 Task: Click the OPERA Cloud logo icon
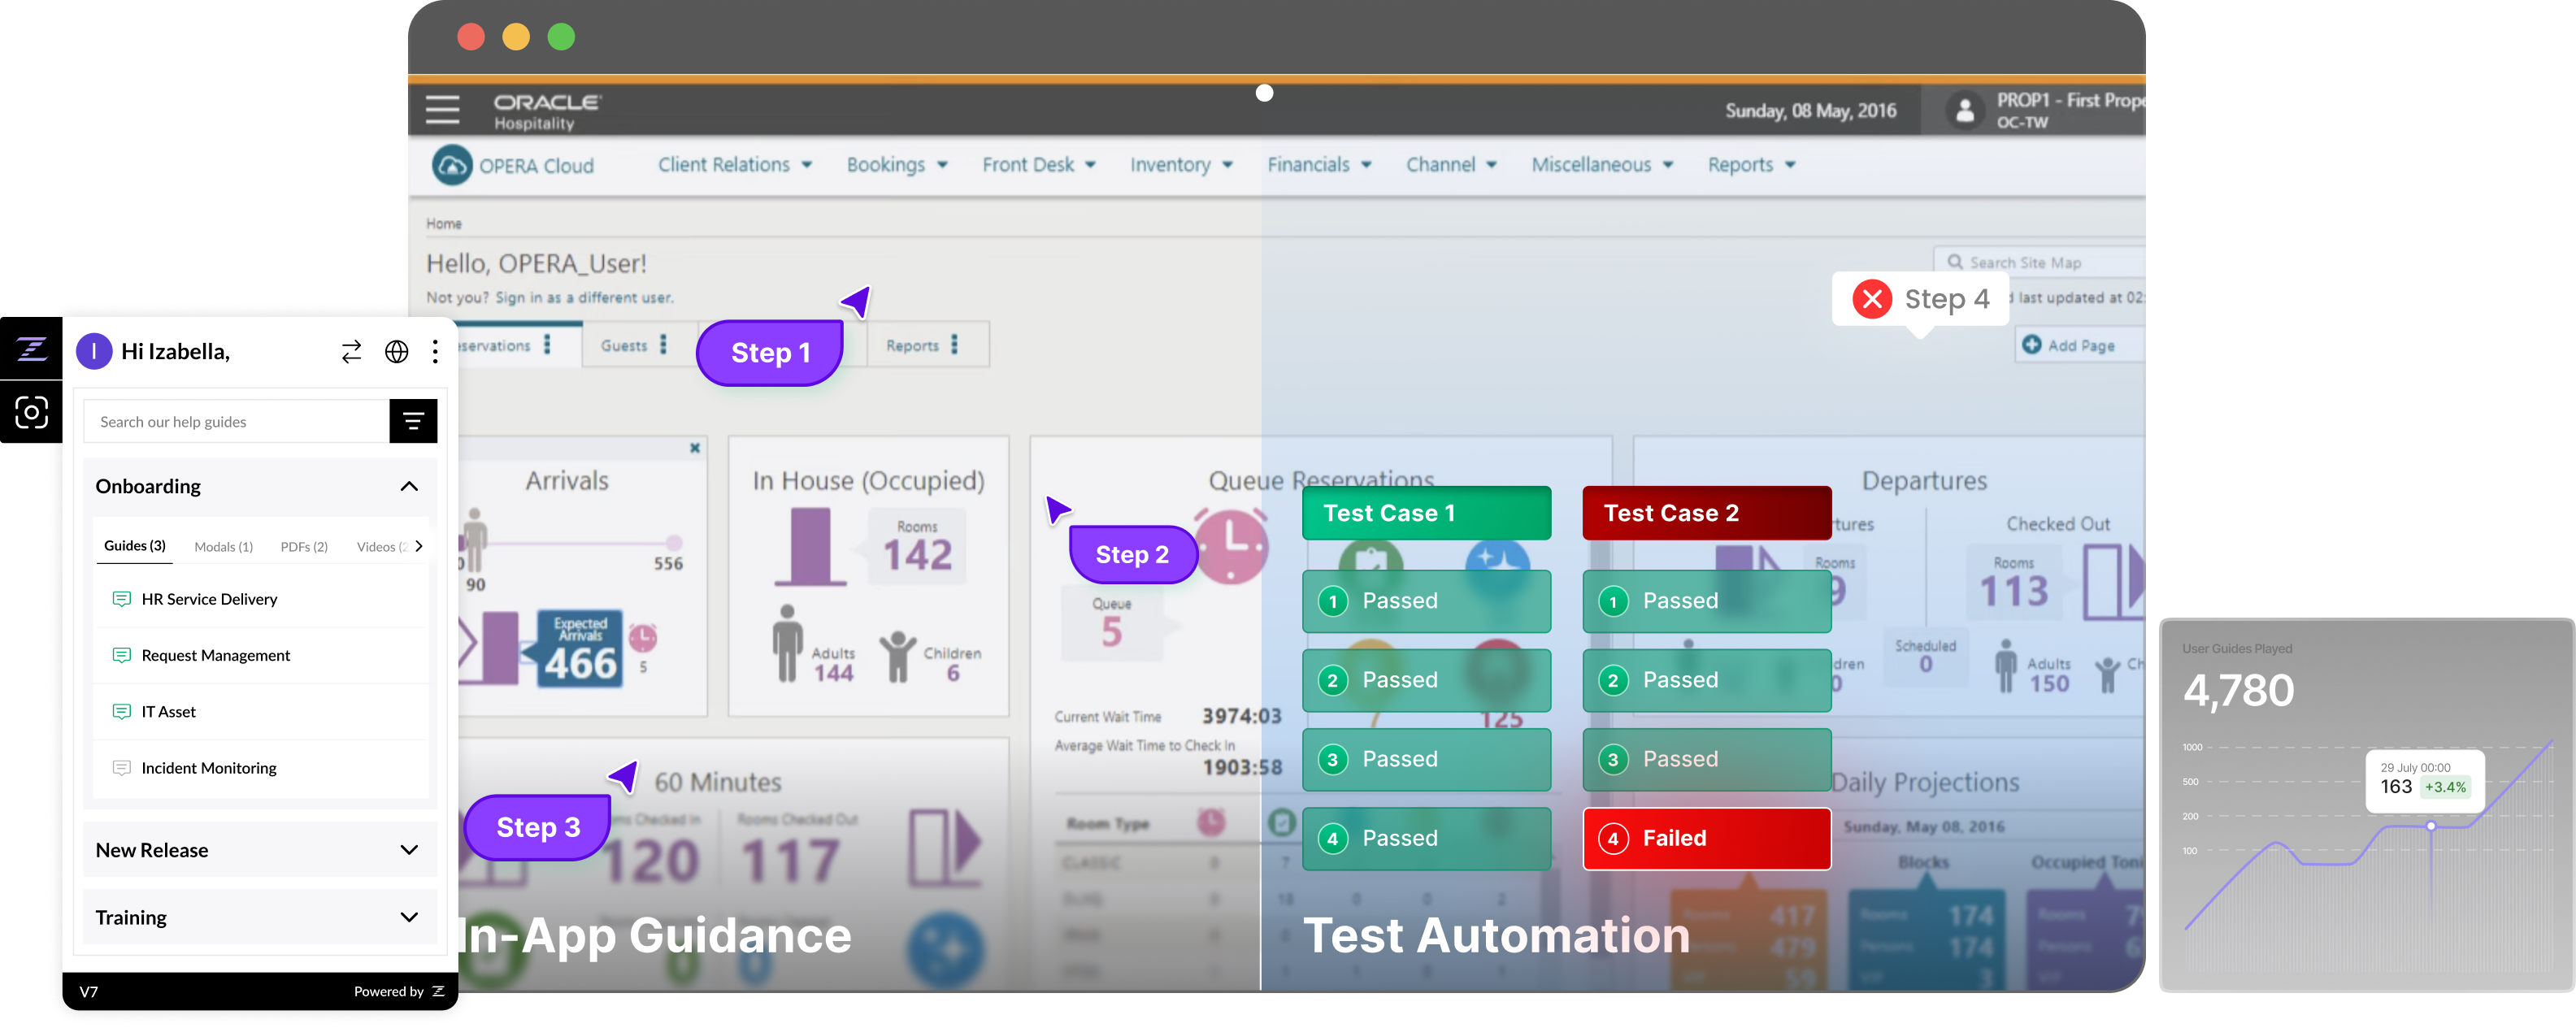coord(452,166)
